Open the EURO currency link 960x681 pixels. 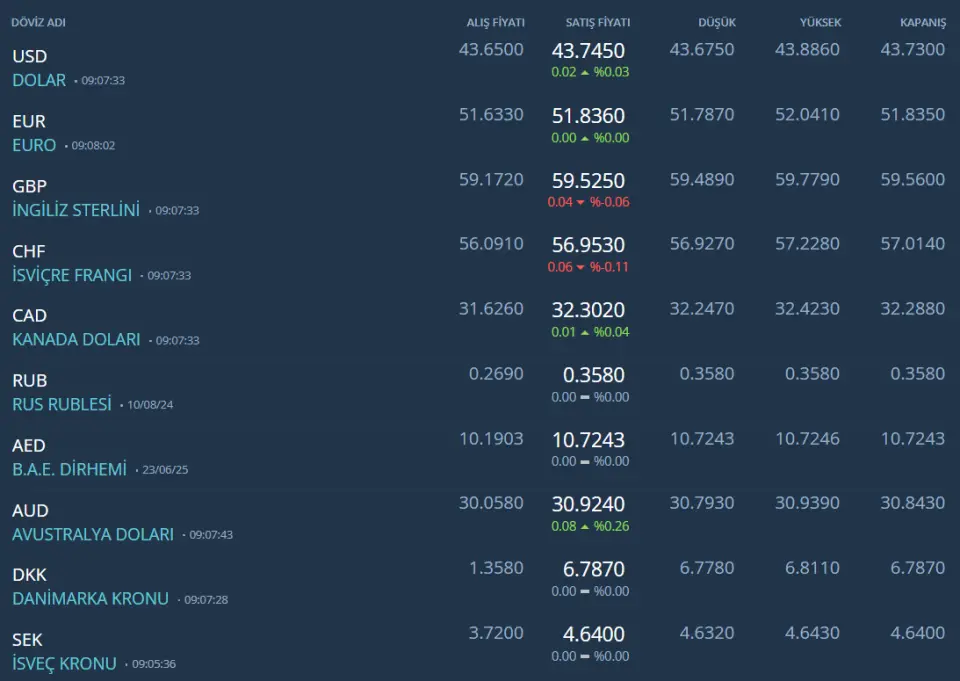click(x=34, y=145)
